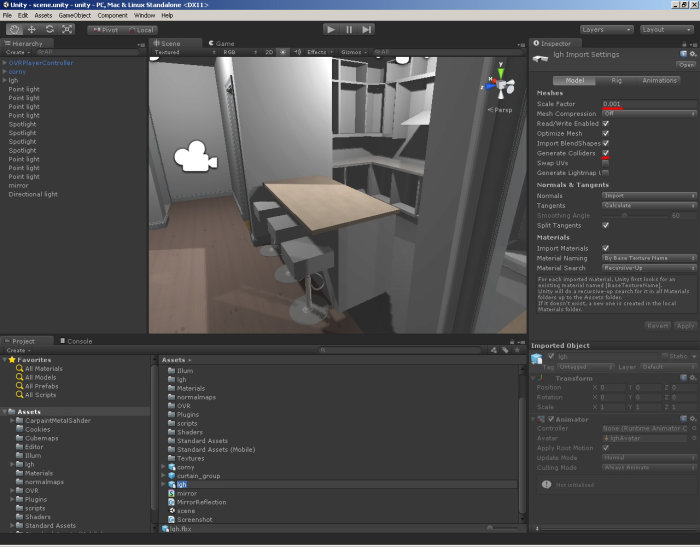This screenshot has height=547, width=700.
Task: Click Revert import settings button
Action: tap(658, 326)
